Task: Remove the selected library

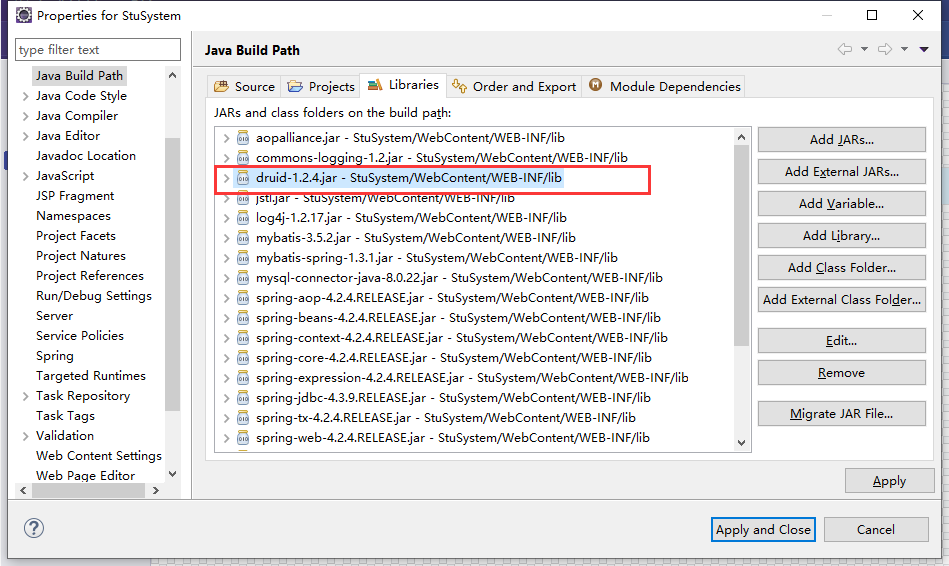Action: click(841, 373)
